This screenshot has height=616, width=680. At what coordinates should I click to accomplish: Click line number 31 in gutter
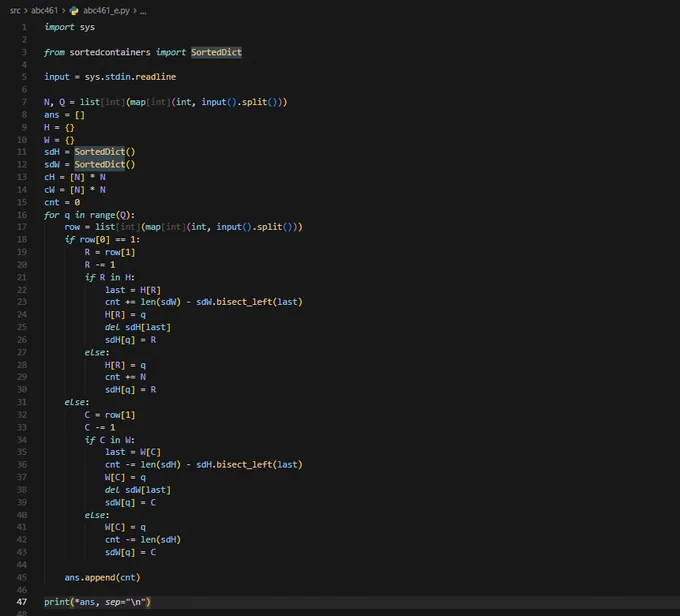pos(22,402)
